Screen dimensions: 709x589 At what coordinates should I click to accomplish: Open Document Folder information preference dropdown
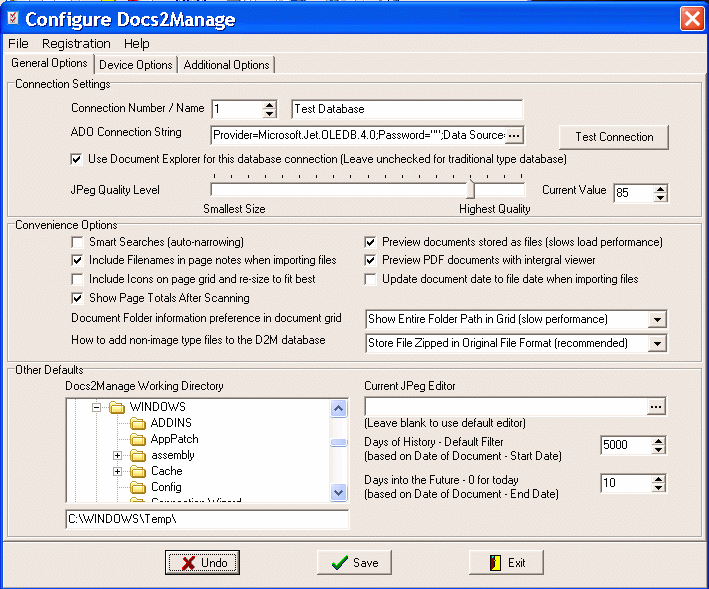[x=657, y=320]
